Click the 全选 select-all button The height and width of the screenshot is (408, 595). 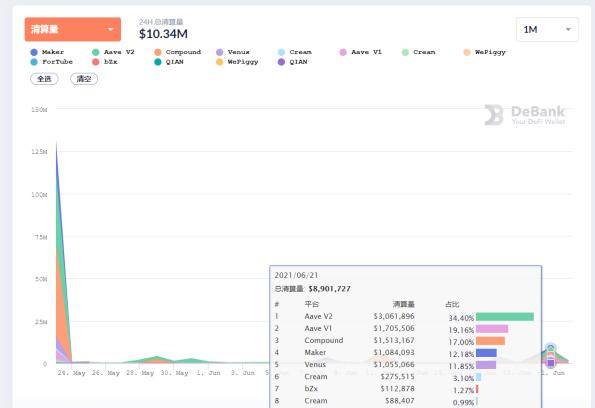(44, 79)
